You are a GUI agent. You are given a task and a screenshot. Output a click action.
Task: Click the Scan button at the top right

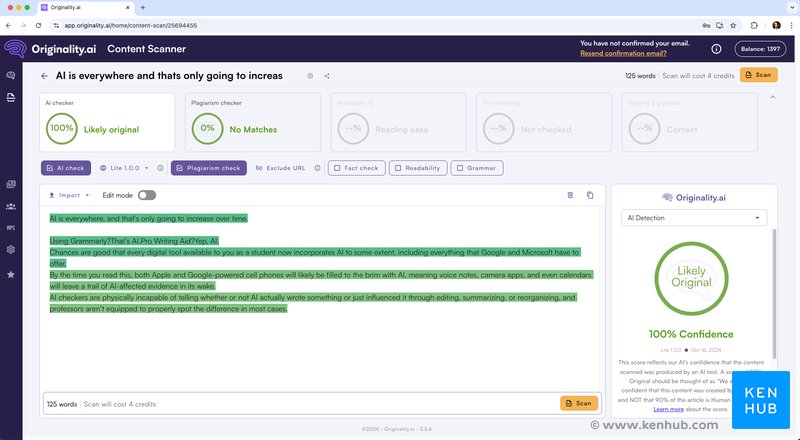pyautogui.click(x=759, y=75)
